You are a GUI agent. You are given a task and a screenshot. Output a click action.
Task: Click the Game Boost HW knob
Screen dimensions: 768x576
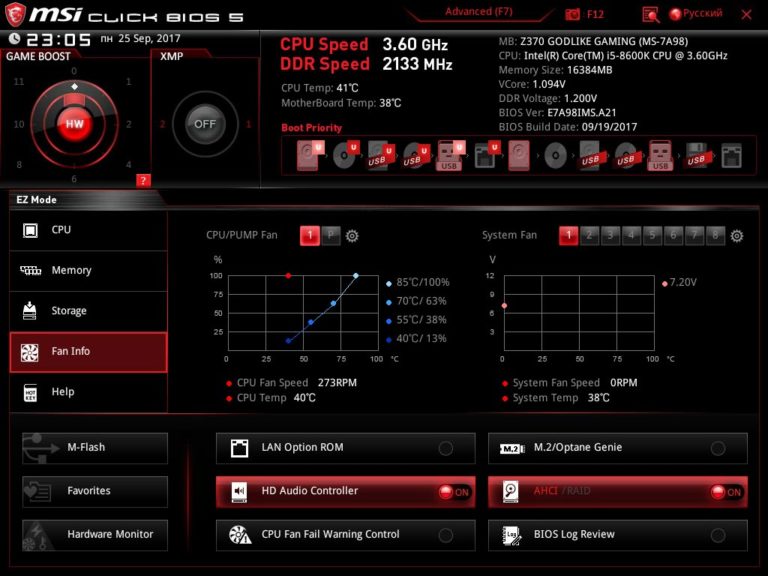[74, 124]
